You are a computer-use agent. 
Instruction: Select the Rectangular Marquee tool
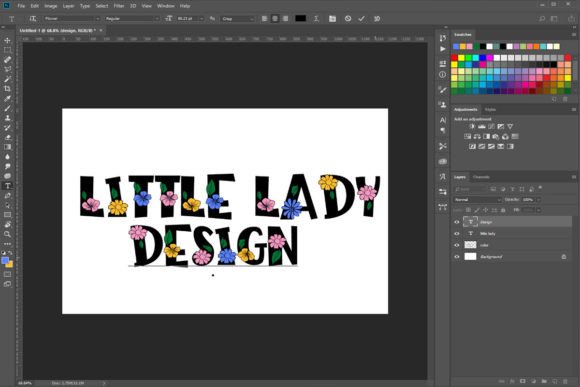point(7,50)
